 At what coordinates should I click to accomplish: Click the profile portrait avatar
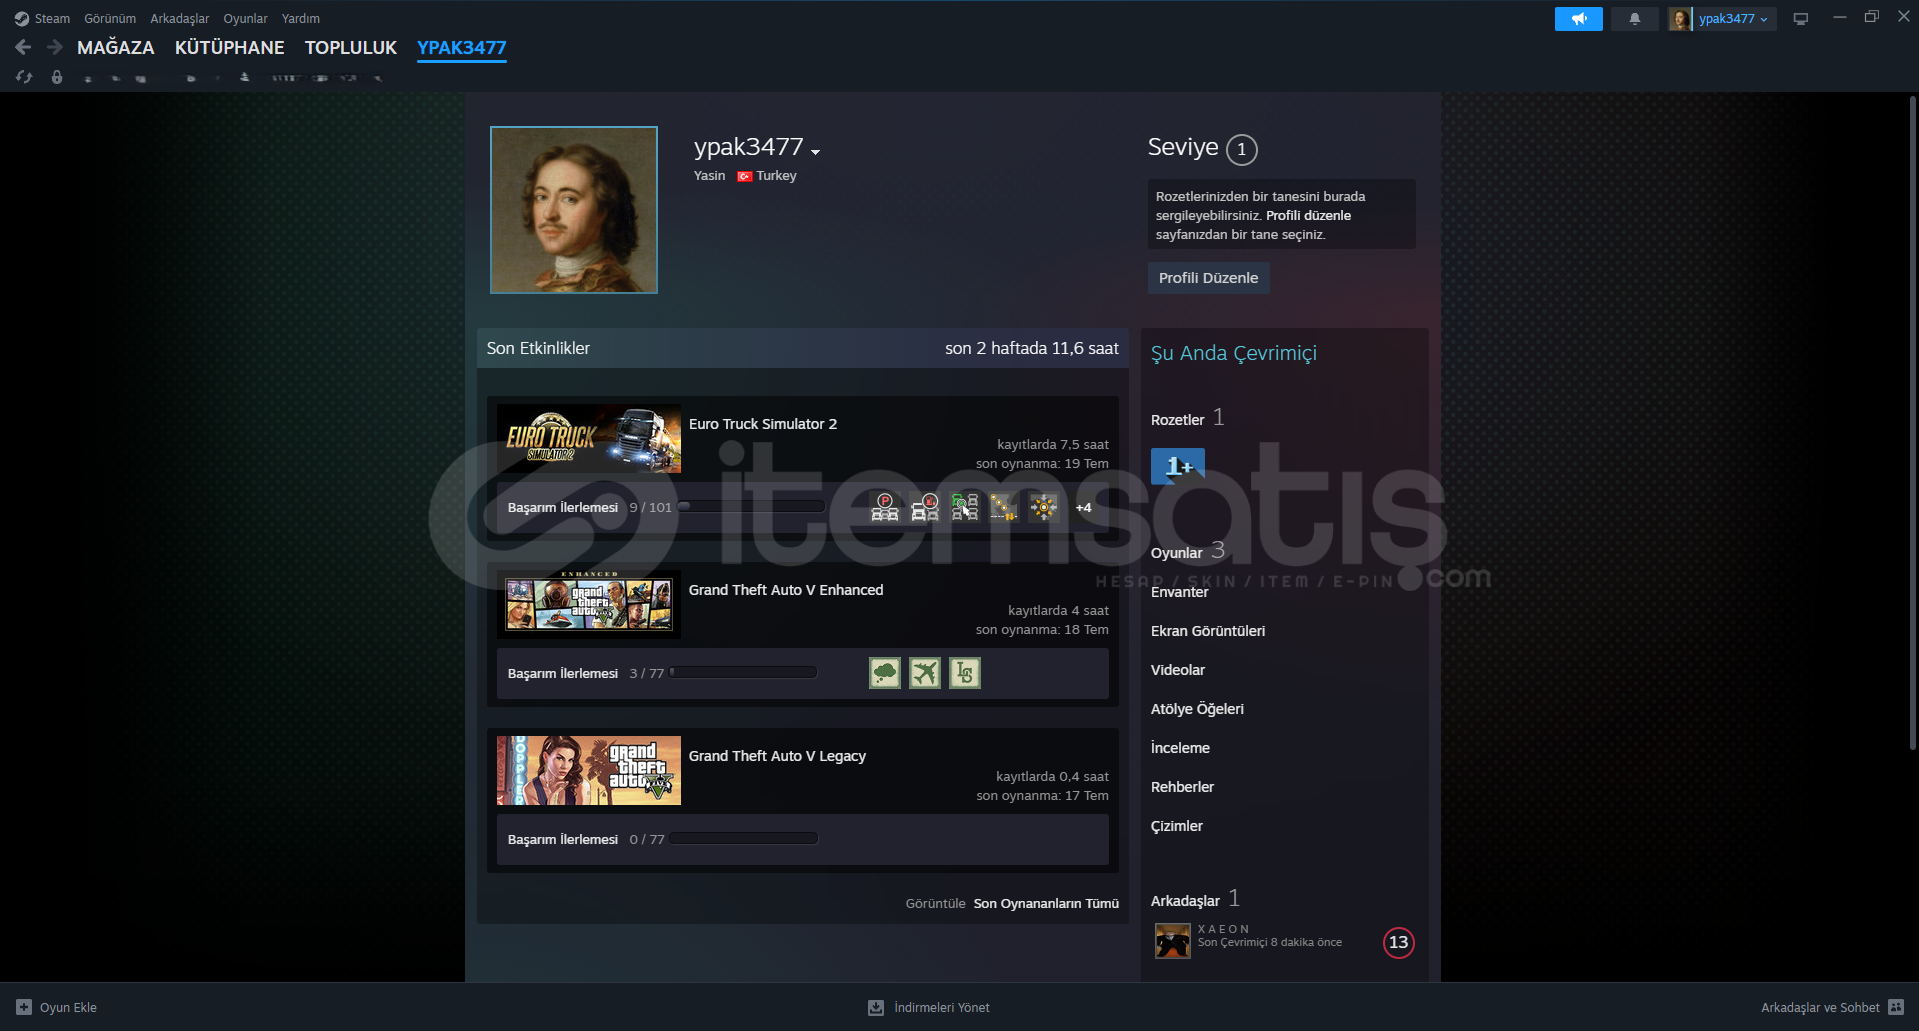click(574, 210)
